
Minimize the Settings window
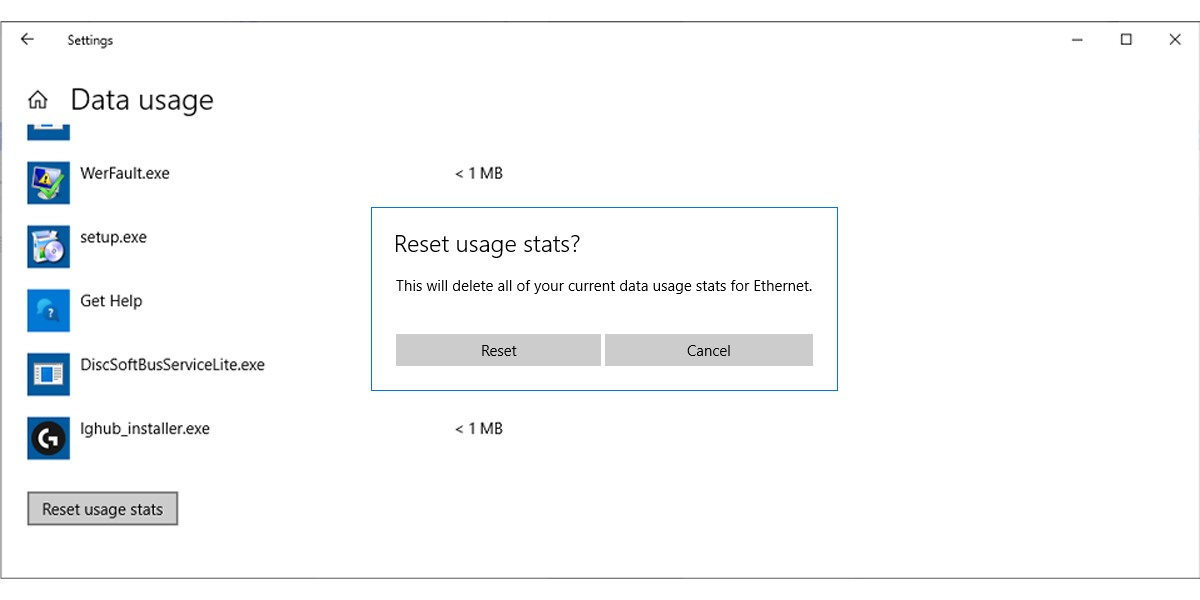point(1075,39)
